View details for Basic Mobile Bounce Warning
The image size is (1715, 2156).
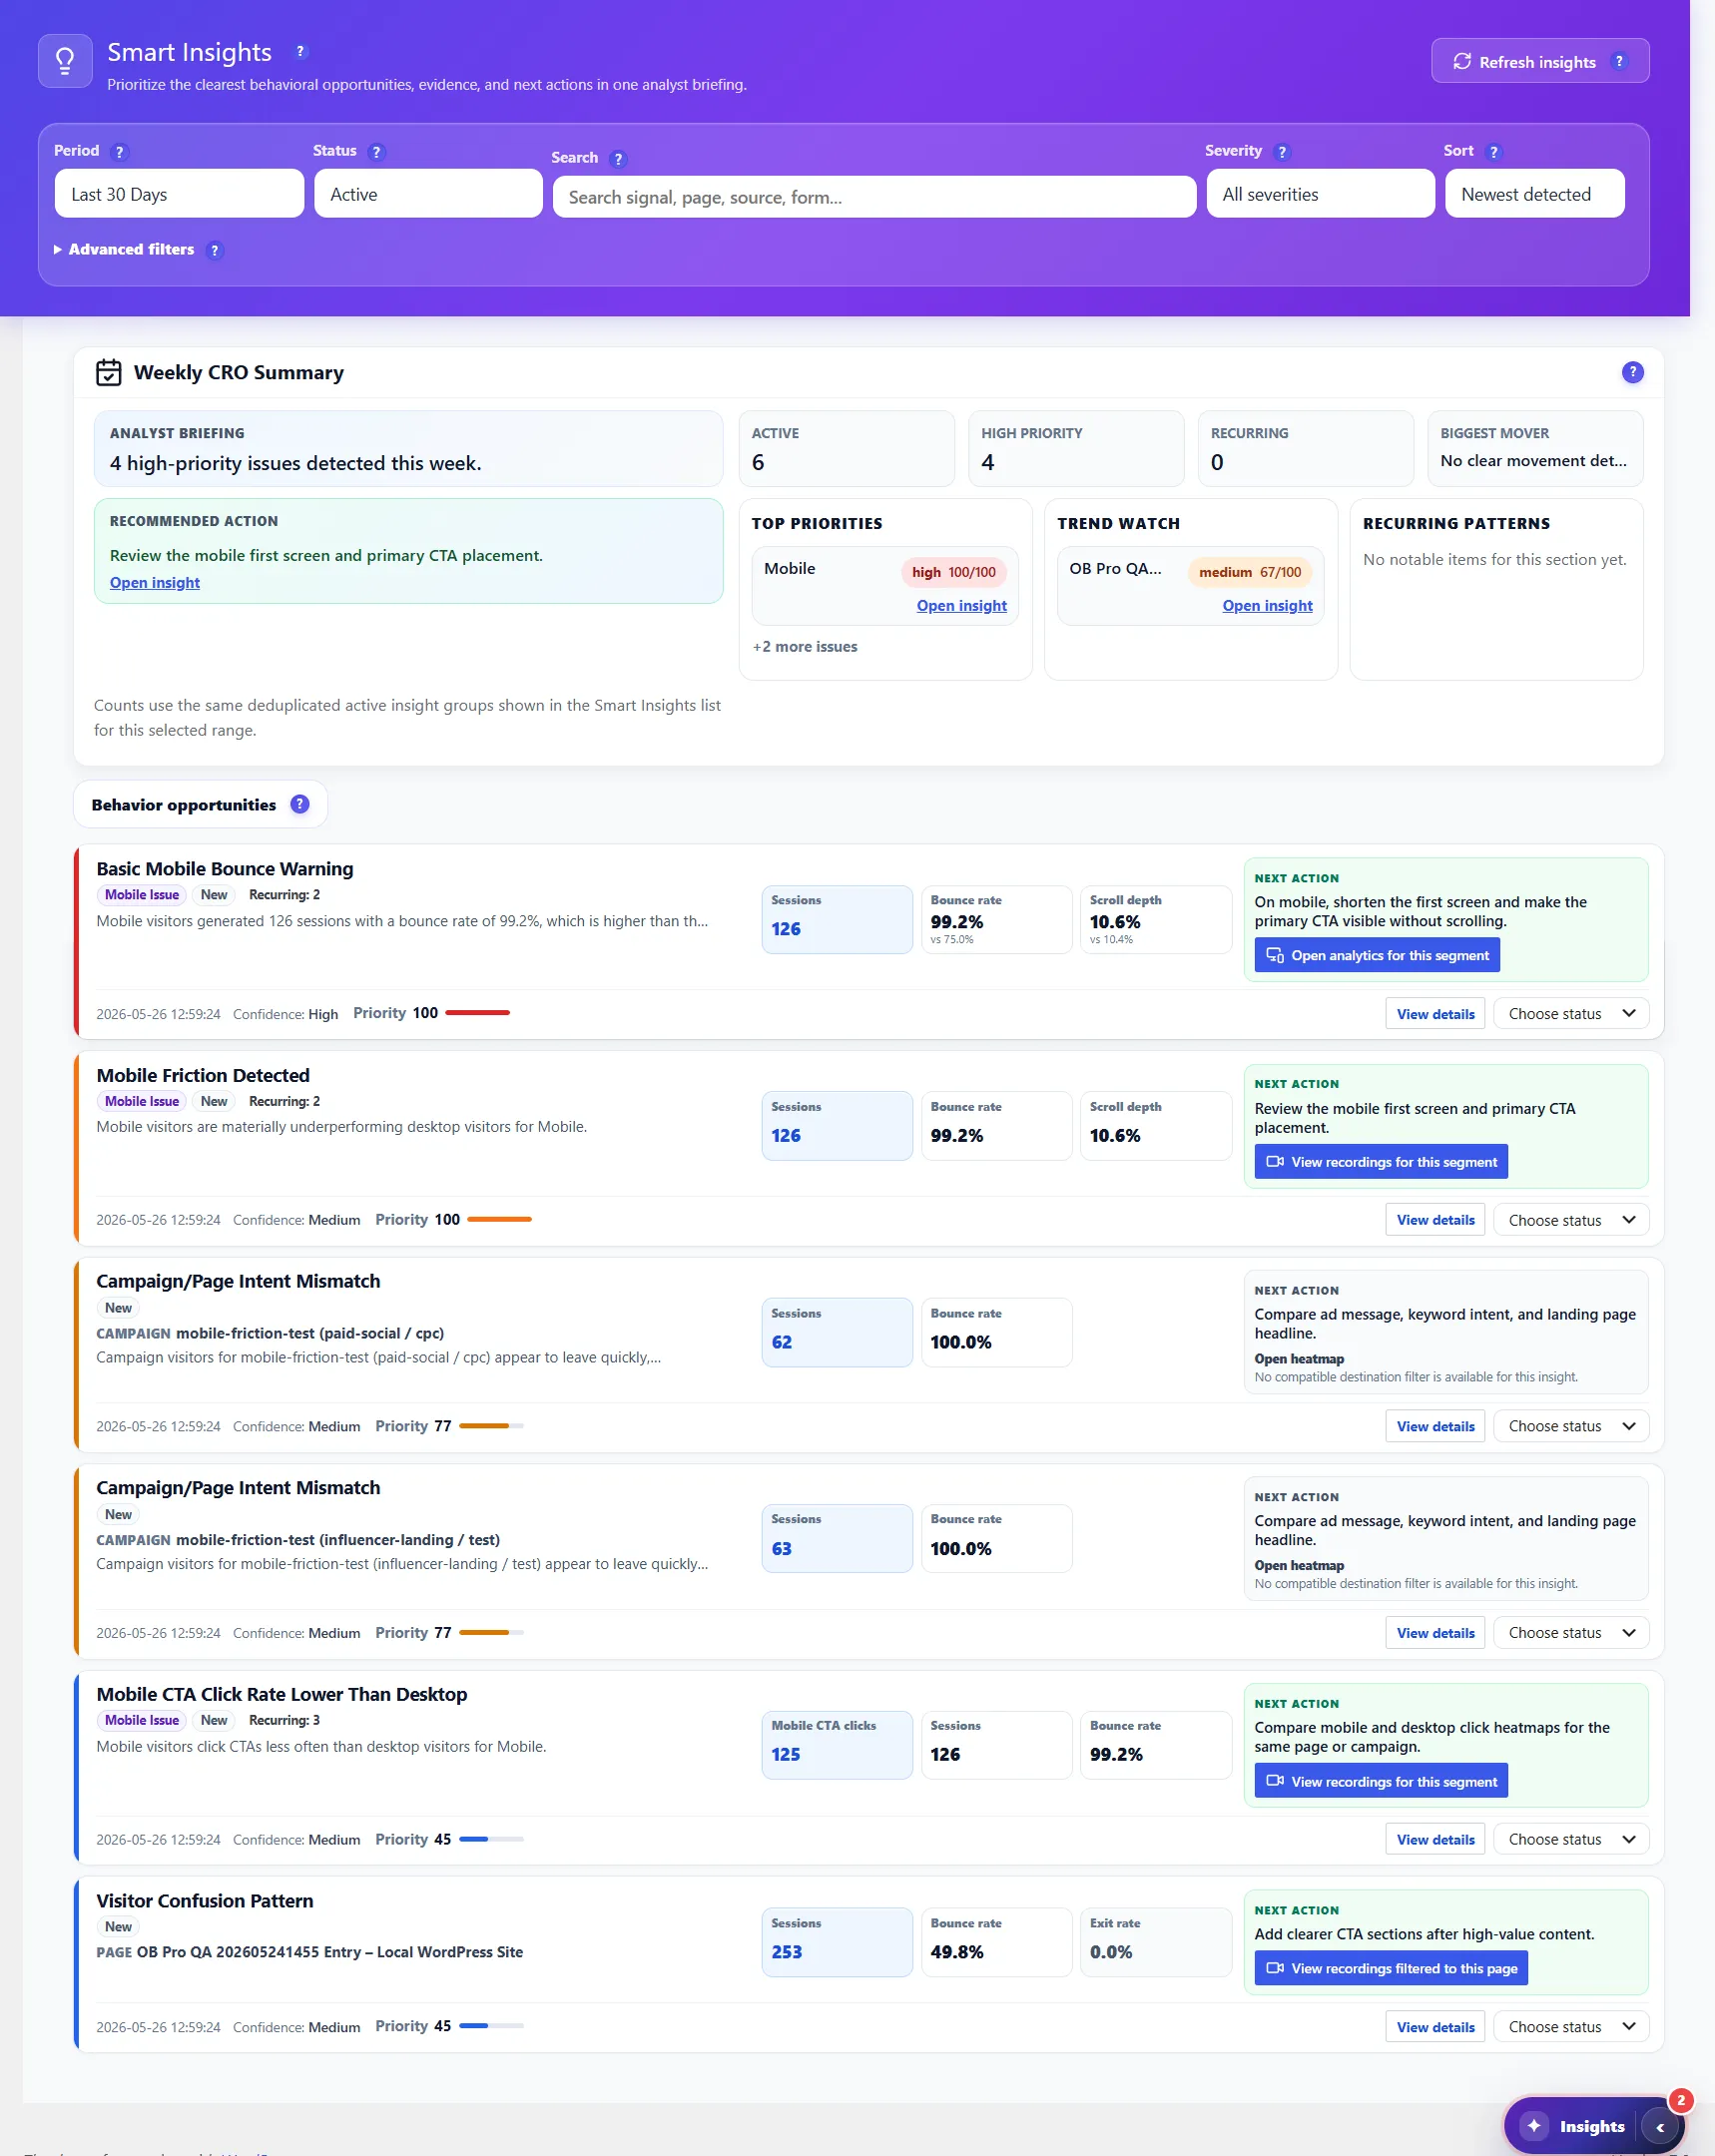(1435, 1014)
